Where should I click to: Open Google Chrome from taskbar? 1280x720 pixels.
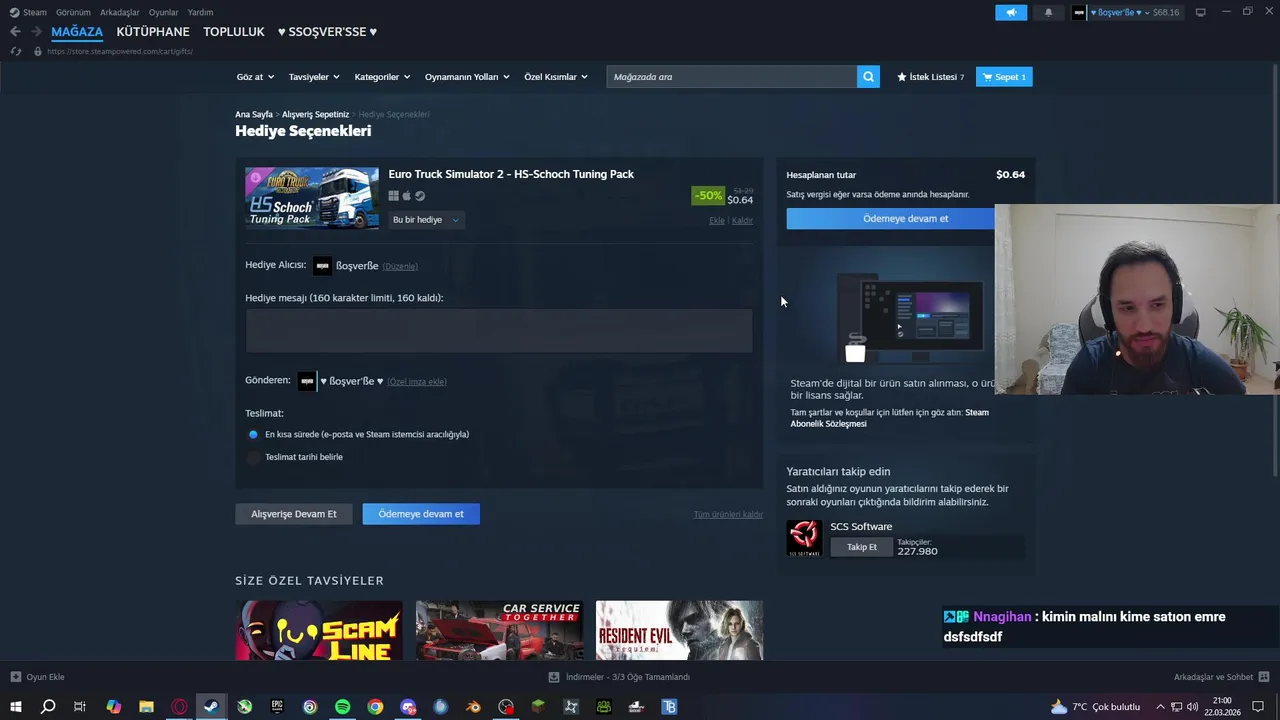[375, 707]
